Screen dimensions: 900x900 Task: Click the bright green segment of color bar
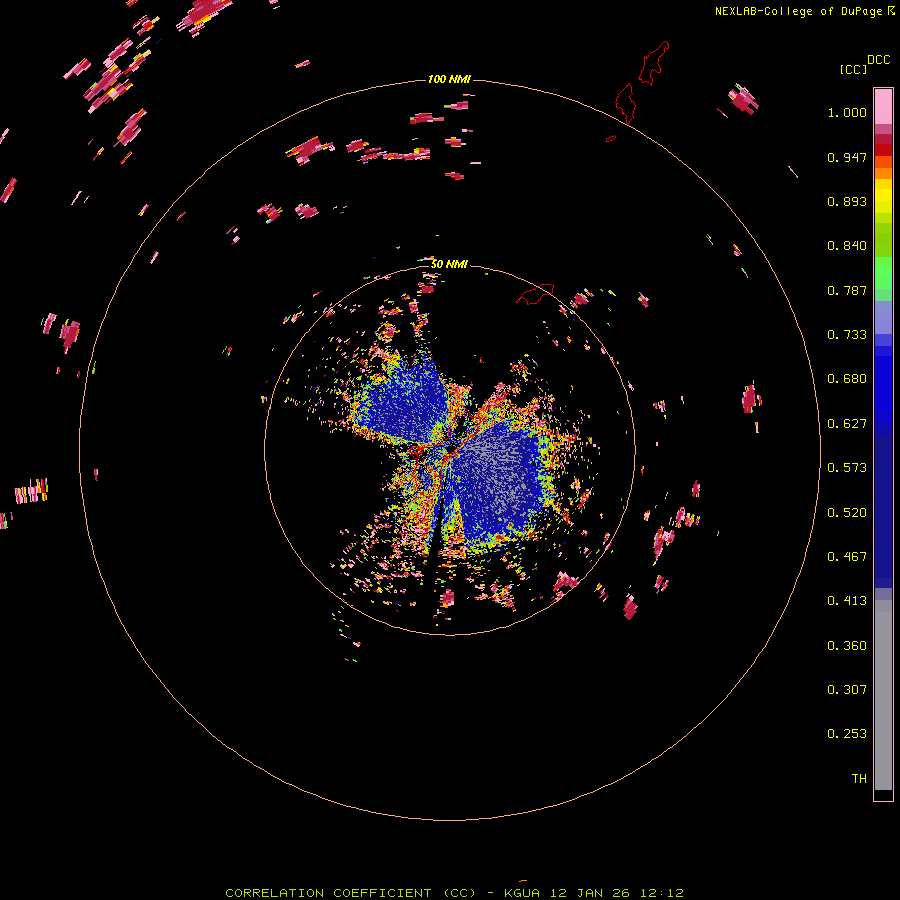tap(883, 273)
